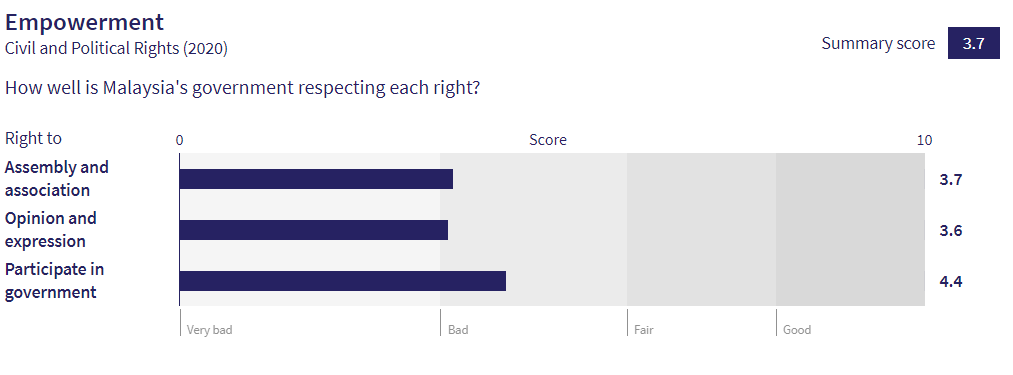The image size is (1013, 375).
Task: Click the 4.4 score value for Participate
Action: click(951, 282)
